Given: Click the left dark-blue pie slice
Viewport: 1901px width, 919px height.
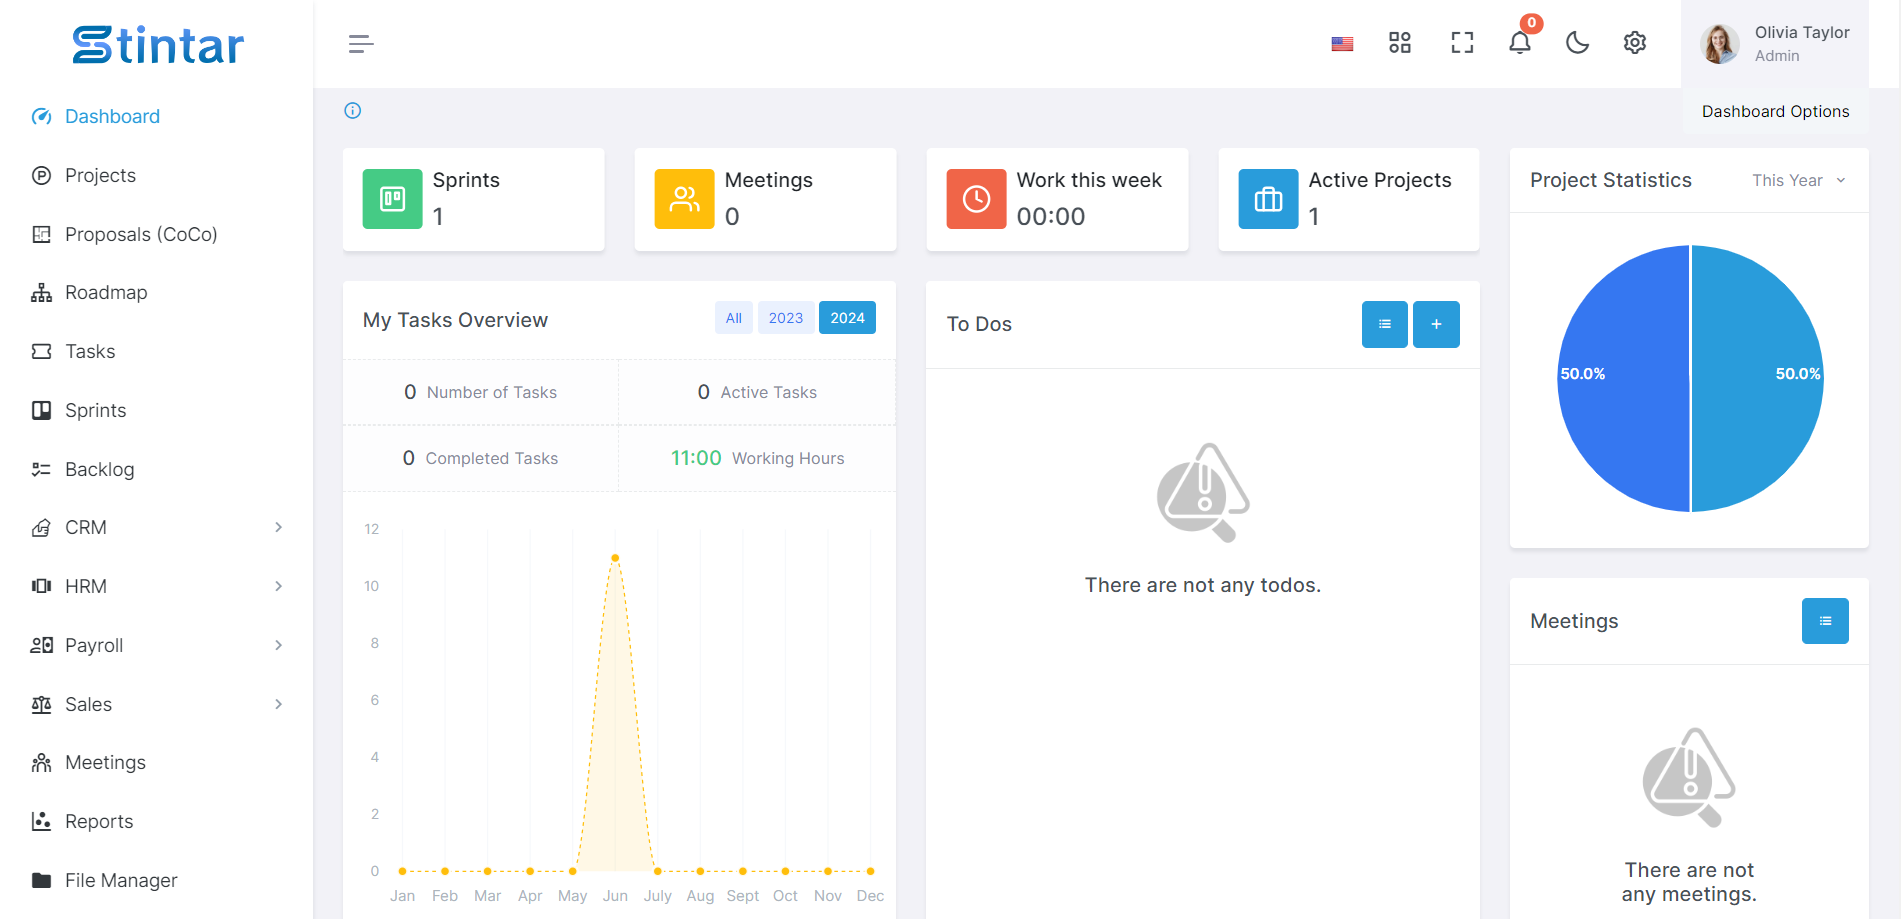Looking at the screenshot, I should tap(1624, 379).
